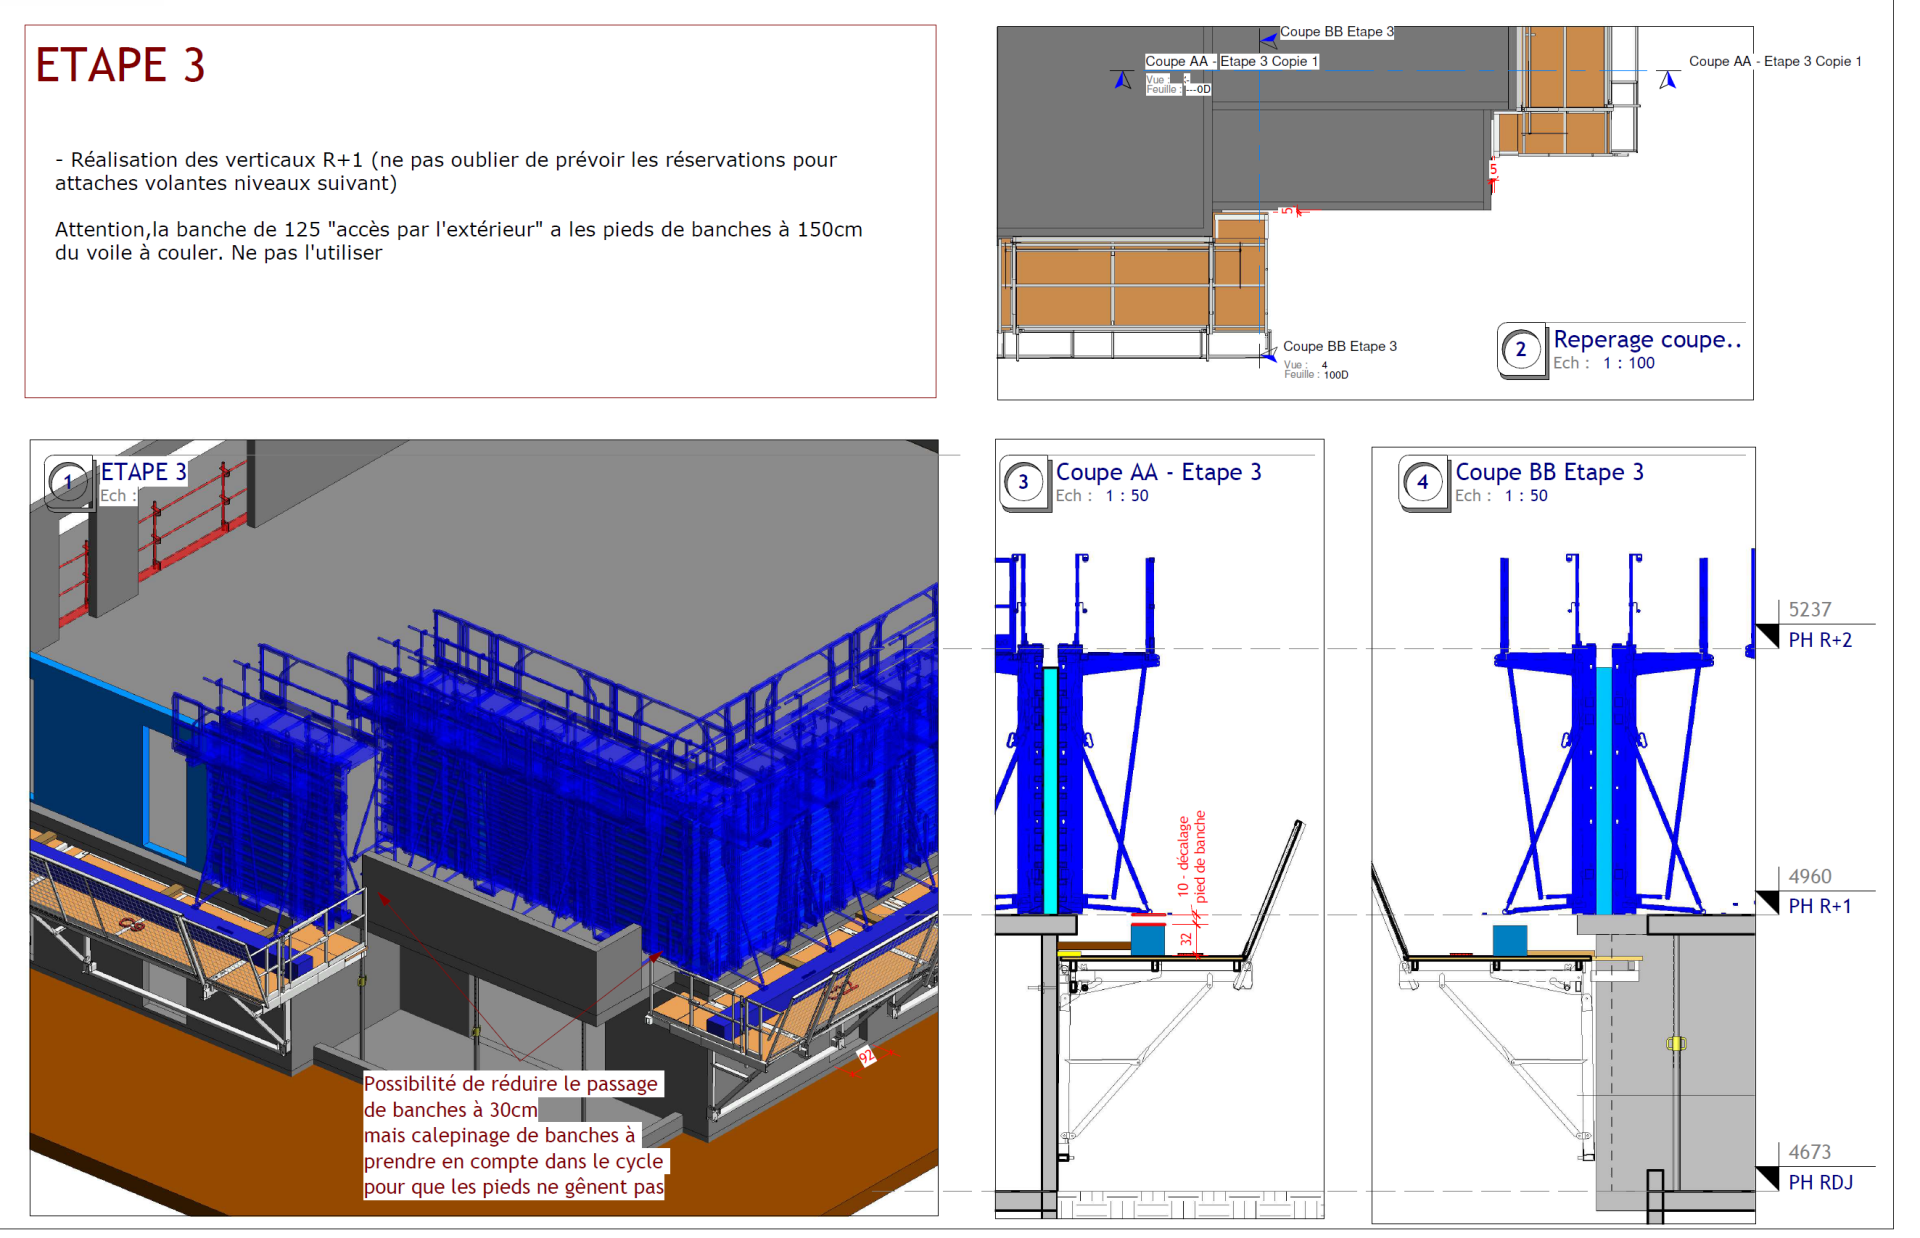Select the top Coupe BB Etape 3 section arrow
The width and height of the screenshot is (1920, 1238).
tap(1269, 38)
